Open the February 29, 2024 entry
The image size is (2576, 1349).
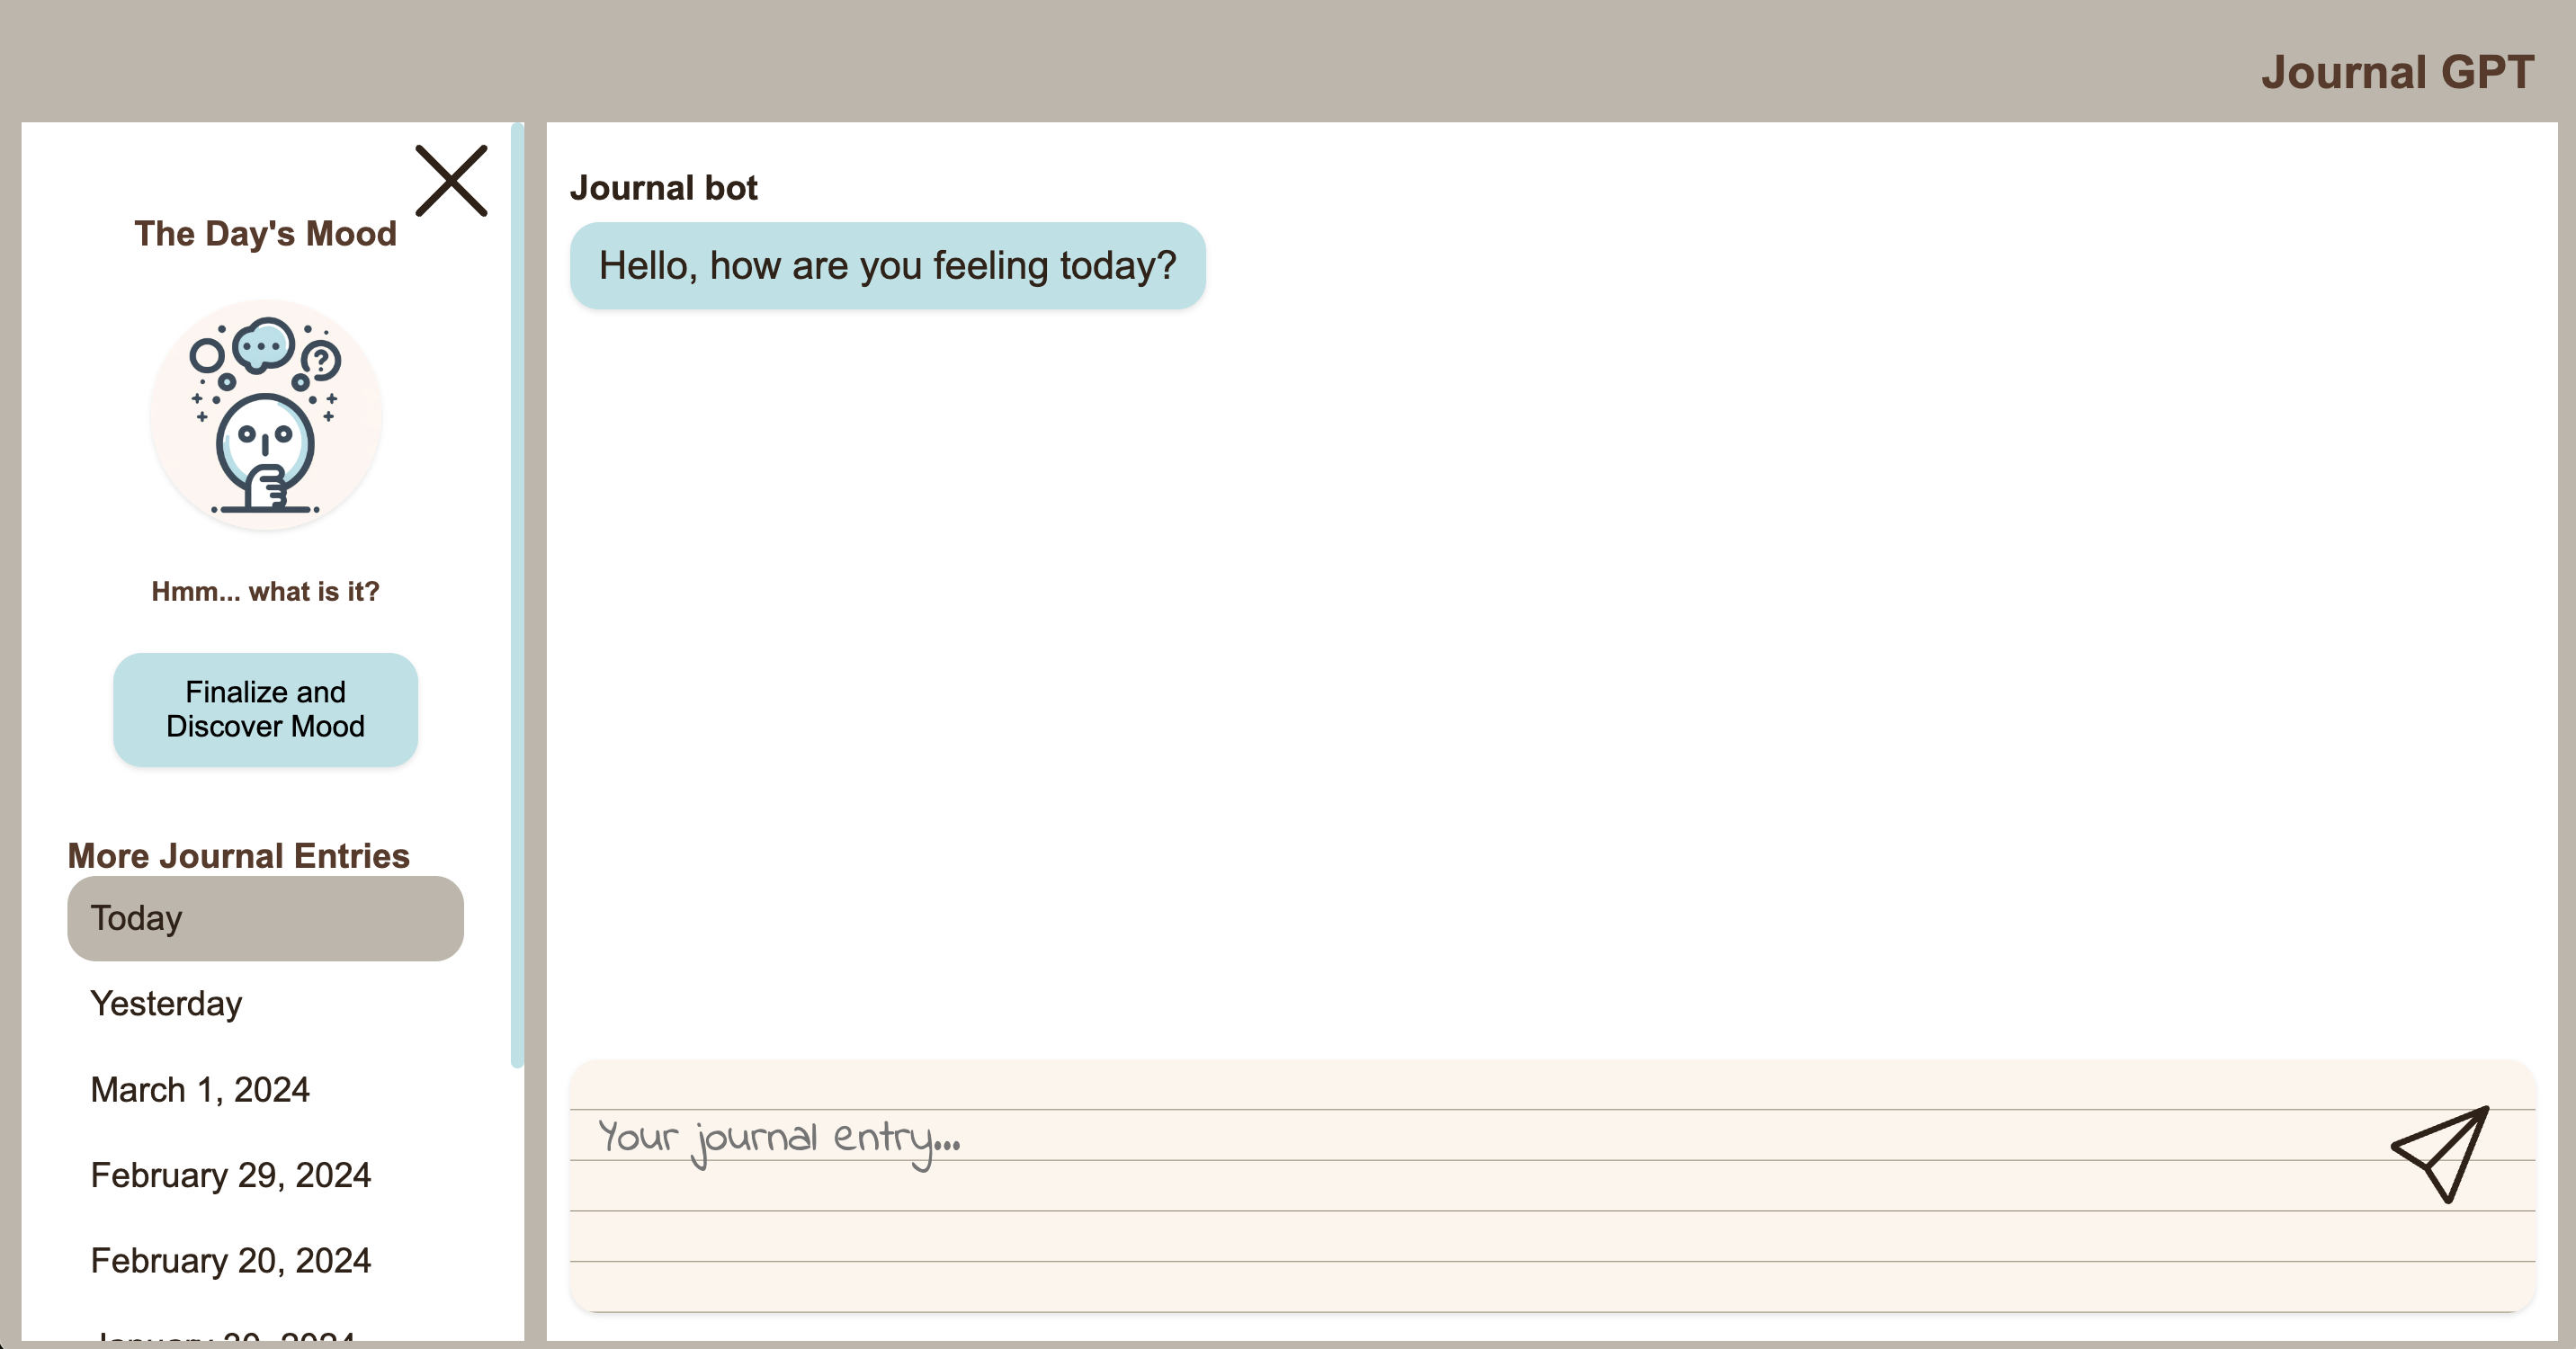(x=230, y=1175)
